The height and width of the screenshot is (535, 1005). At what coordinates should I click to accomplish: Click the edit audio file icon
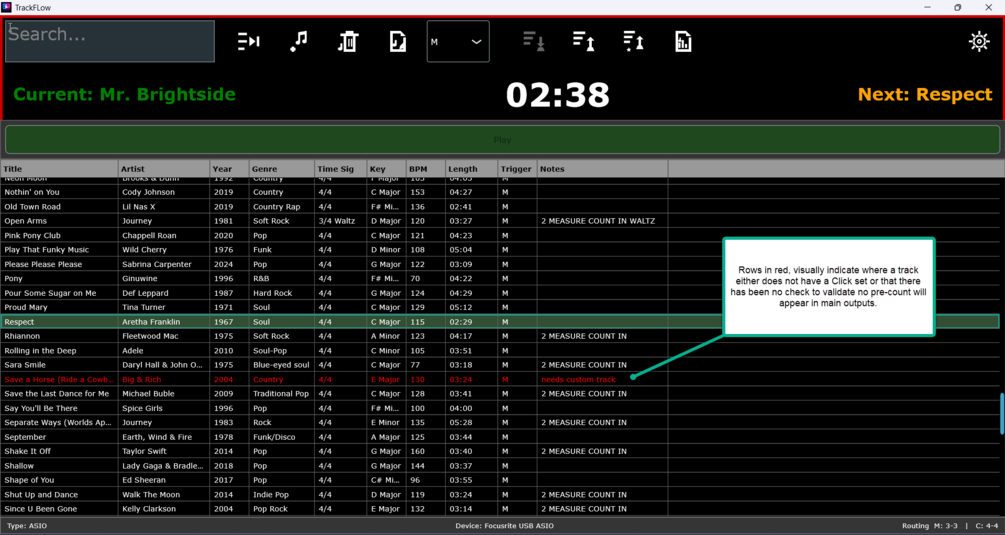[398, 42]
